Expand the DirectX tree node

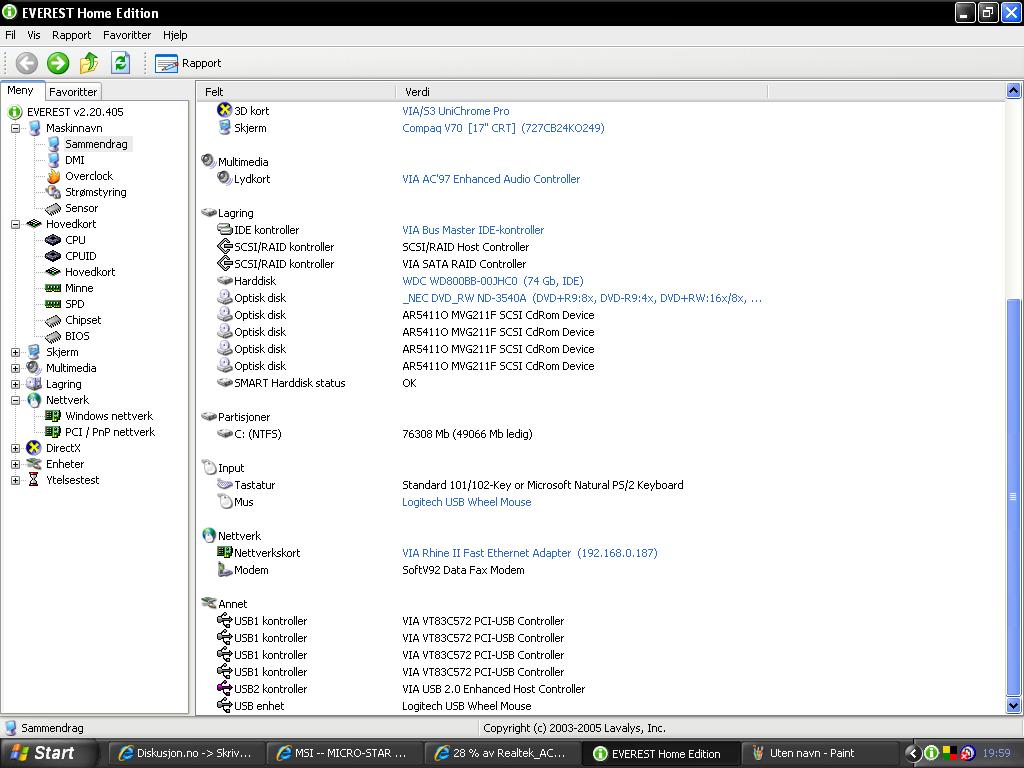[x=15, y=449]
